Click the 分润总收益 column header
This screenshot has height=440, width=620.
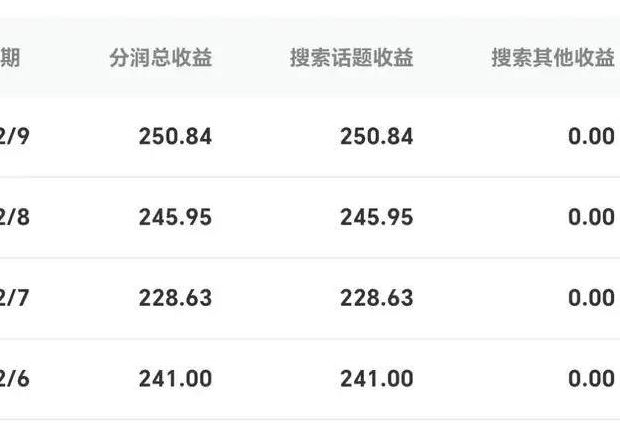click(x=160, y=58)
